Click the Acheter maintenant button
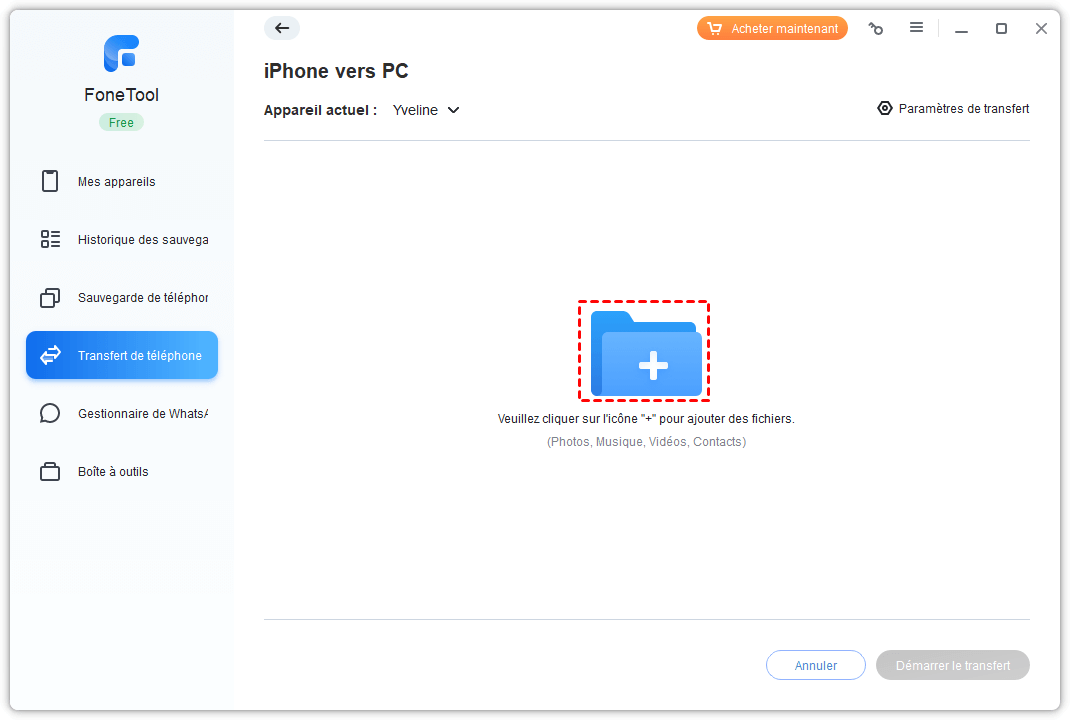This screenshot has height=720, width=1070. coord(772,29)
